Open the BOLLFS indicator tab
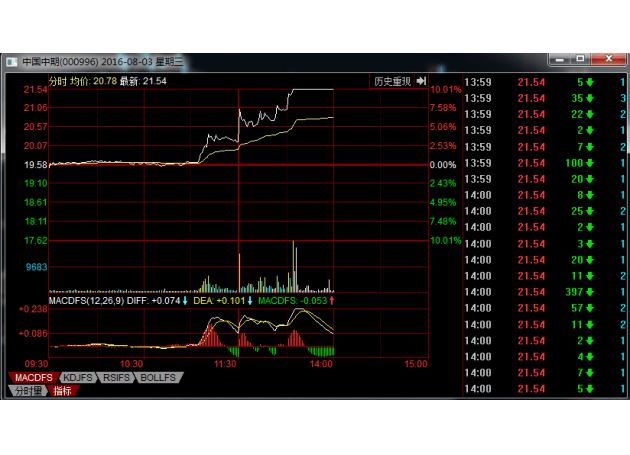Viewport: 630px width, 455px height. pos(158,378)
